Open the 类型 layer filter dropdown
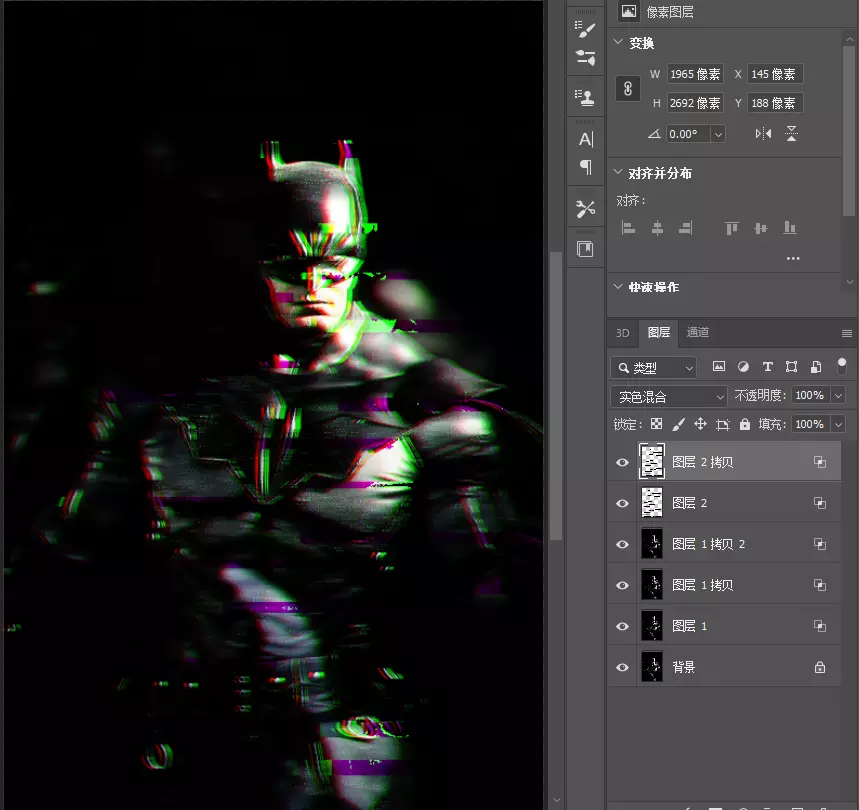 [x=653, y=368]
